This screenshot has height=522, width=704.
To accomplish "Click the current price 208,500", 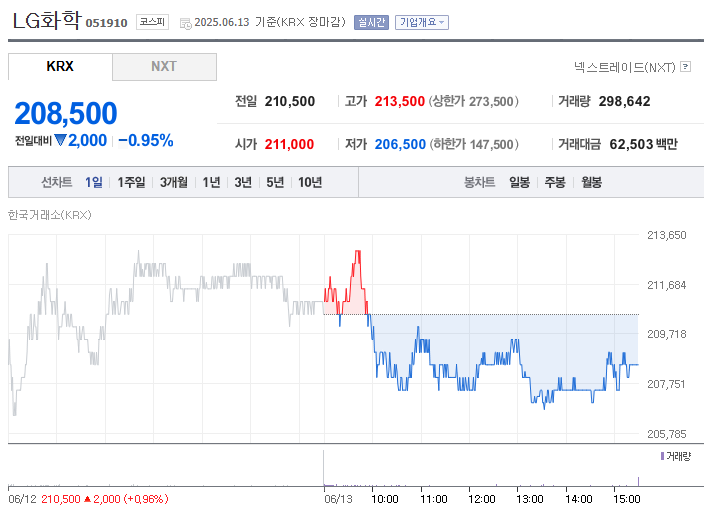I will 66,113.
